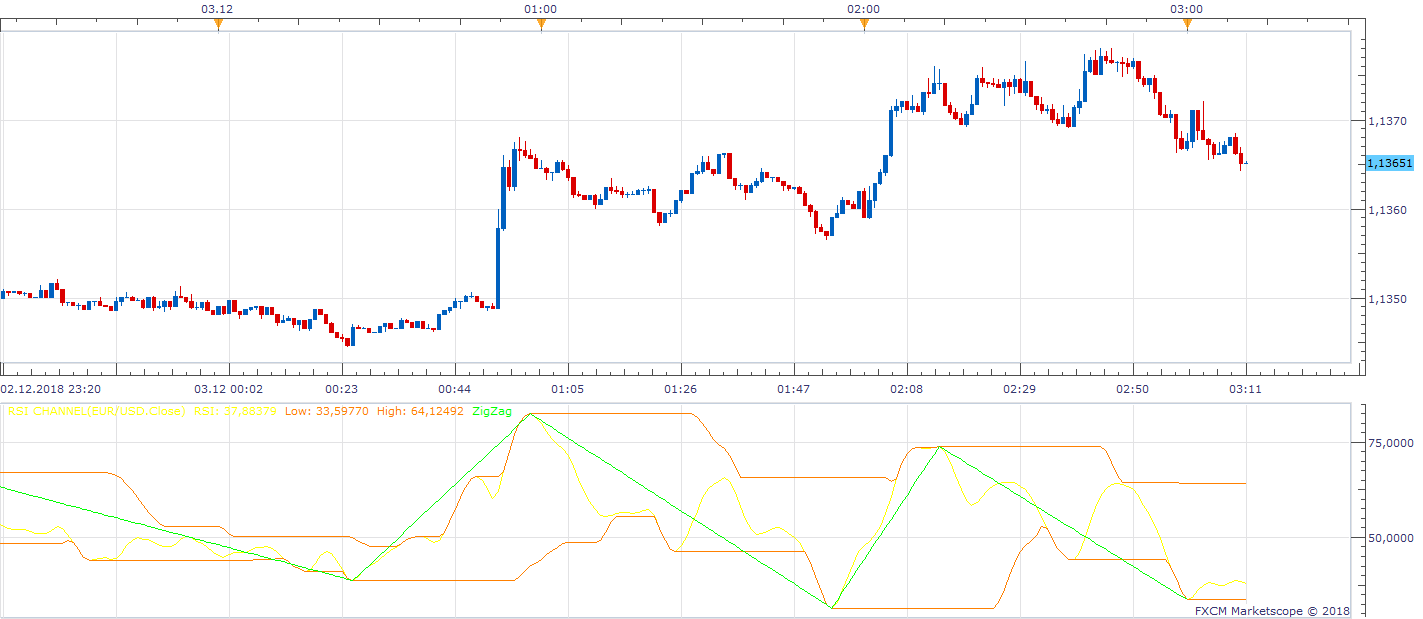Click the 00:23 time axis label
Viewport: 1423px width, 619px height.
pos(342,388)
